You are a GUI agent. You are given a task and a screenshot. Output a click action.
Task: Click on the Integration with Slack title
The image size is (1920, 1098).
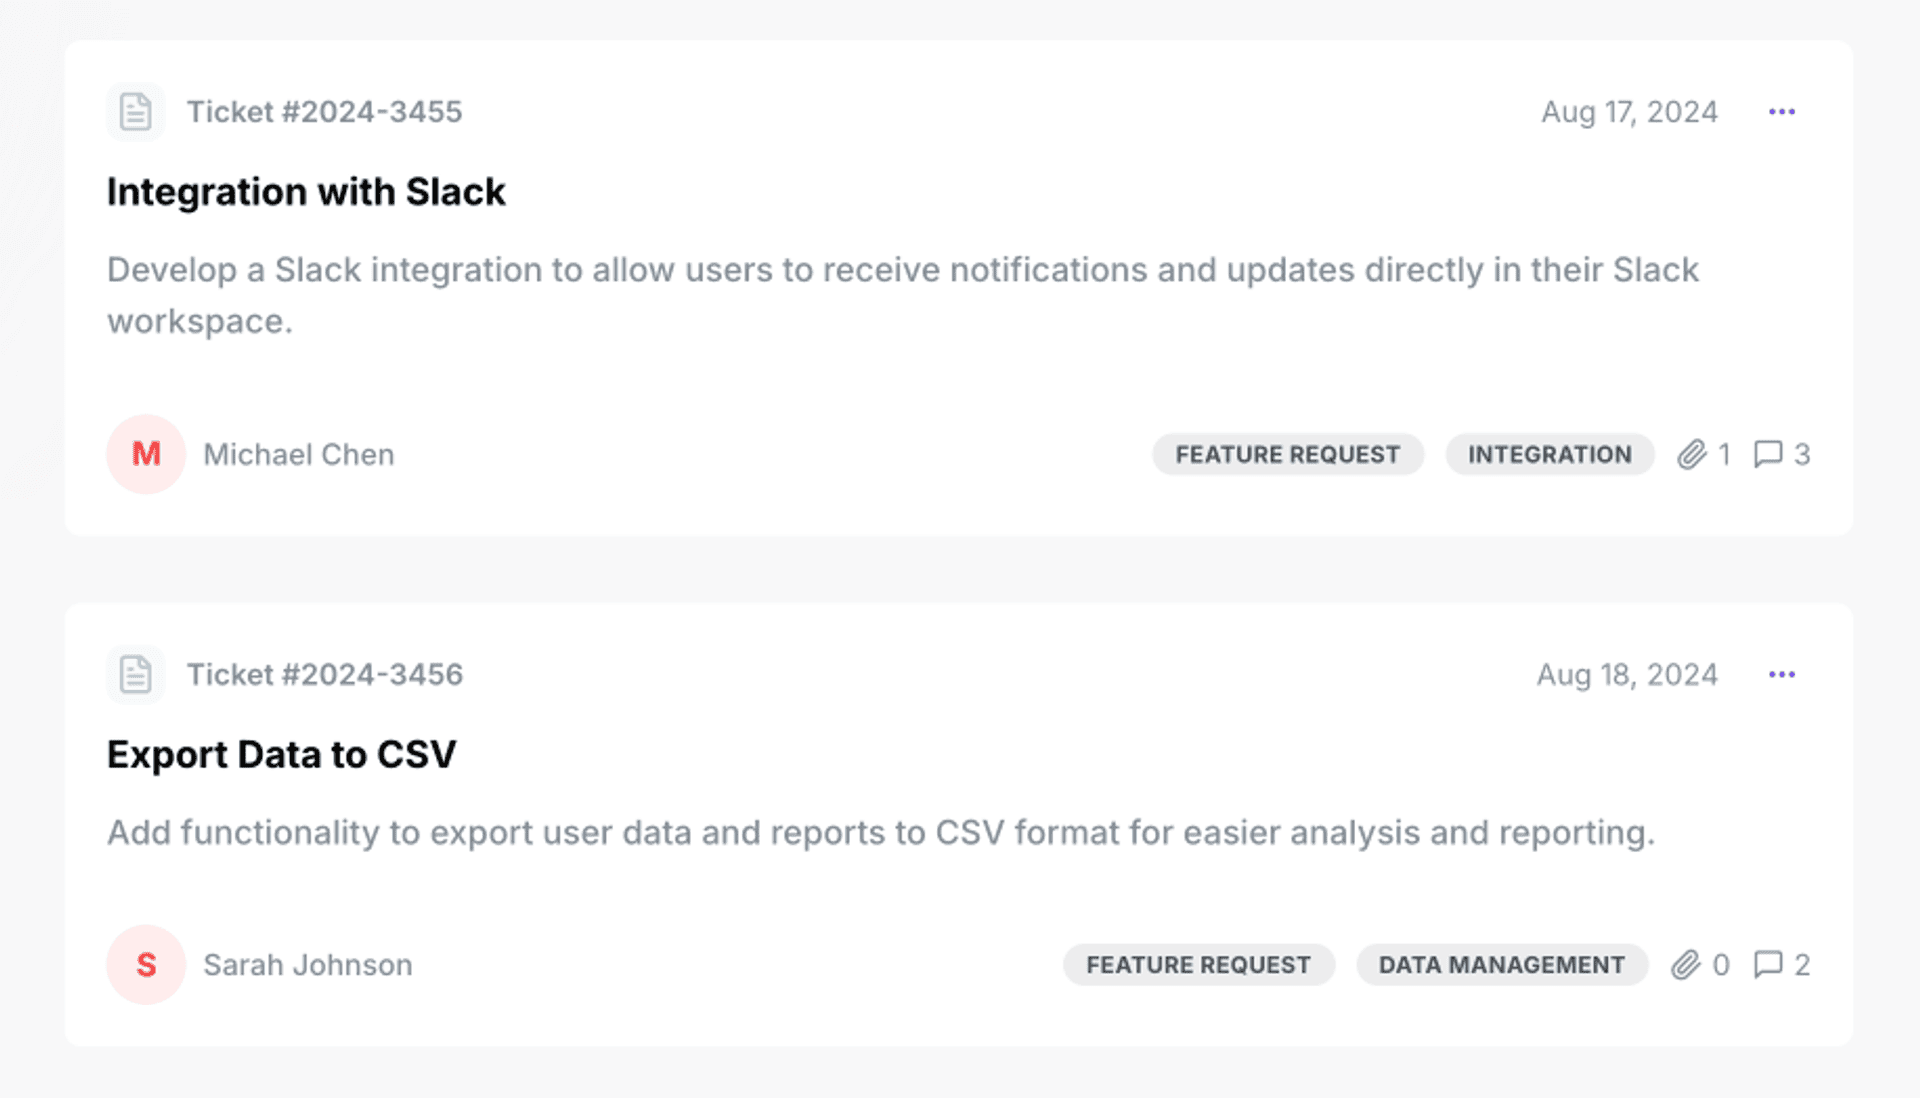click(x=306, y=191)
